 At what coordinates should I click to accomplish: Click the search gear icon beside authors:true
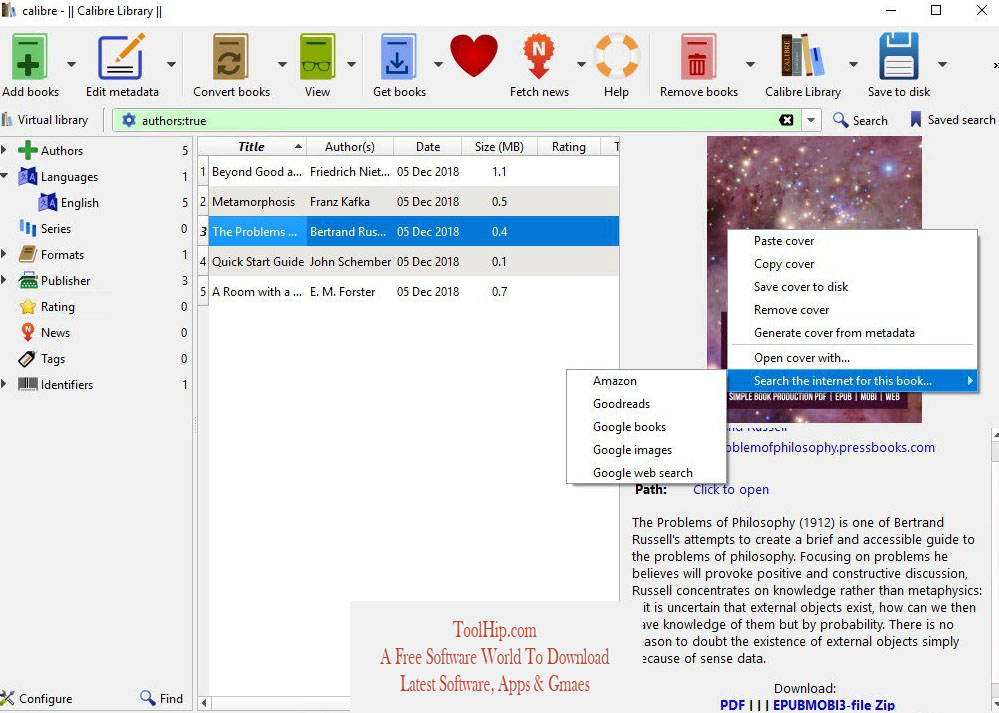[x=129, y=120]
